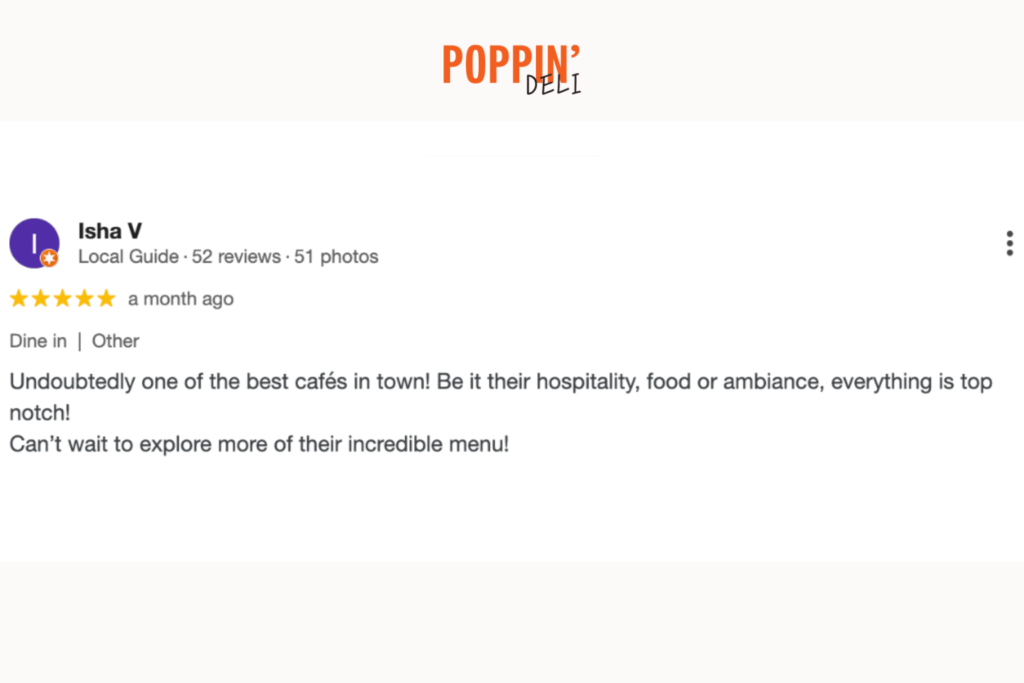Viewport: 1024px width, 683px height.
Task: Click the Other meal type tag
Action: point(116,341)
